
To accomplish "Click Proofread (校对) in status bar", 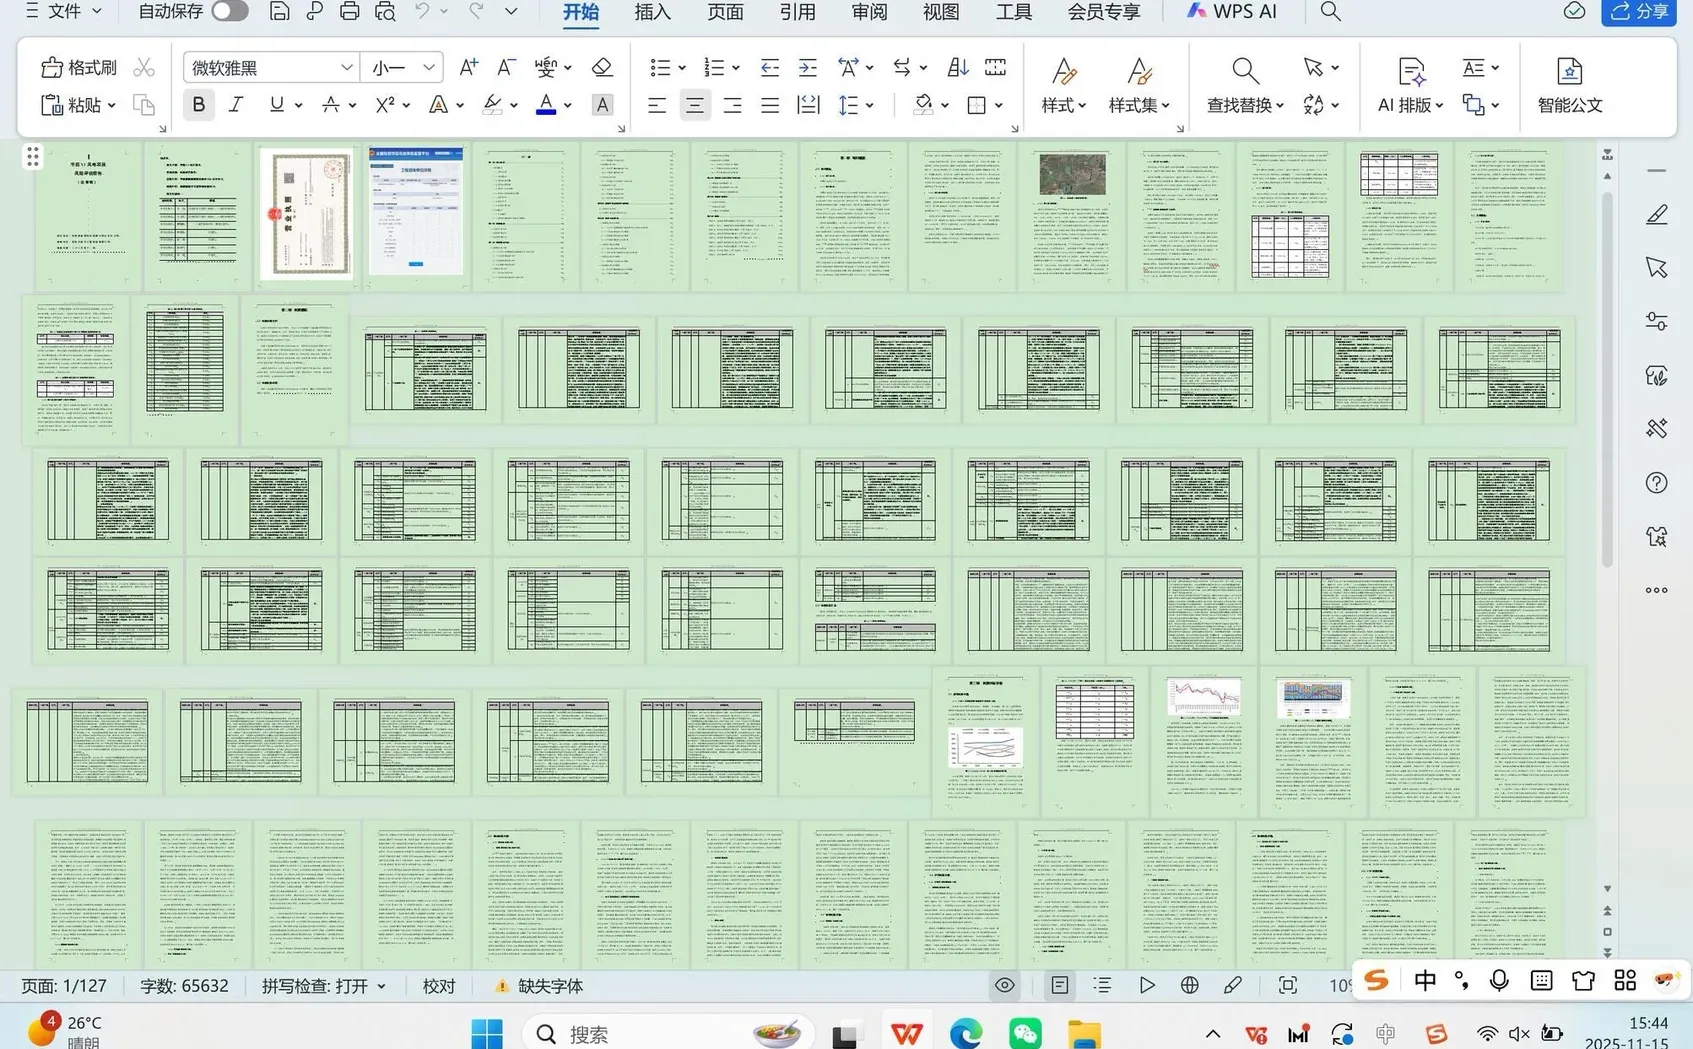I will click(439, 986).
